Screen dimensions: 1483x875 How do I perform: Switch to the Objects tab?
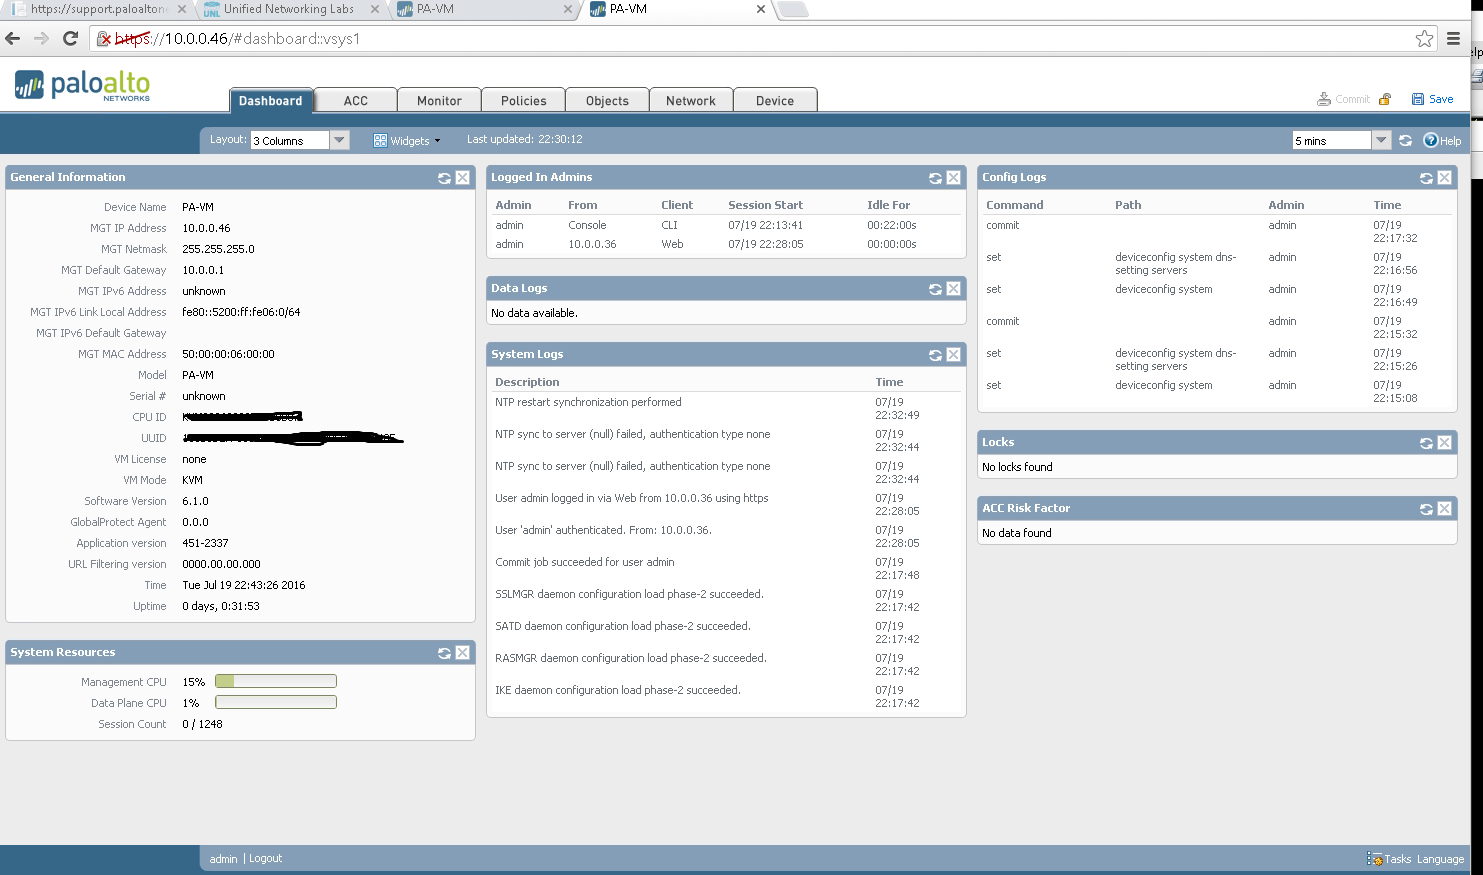(x=607, y=100)
